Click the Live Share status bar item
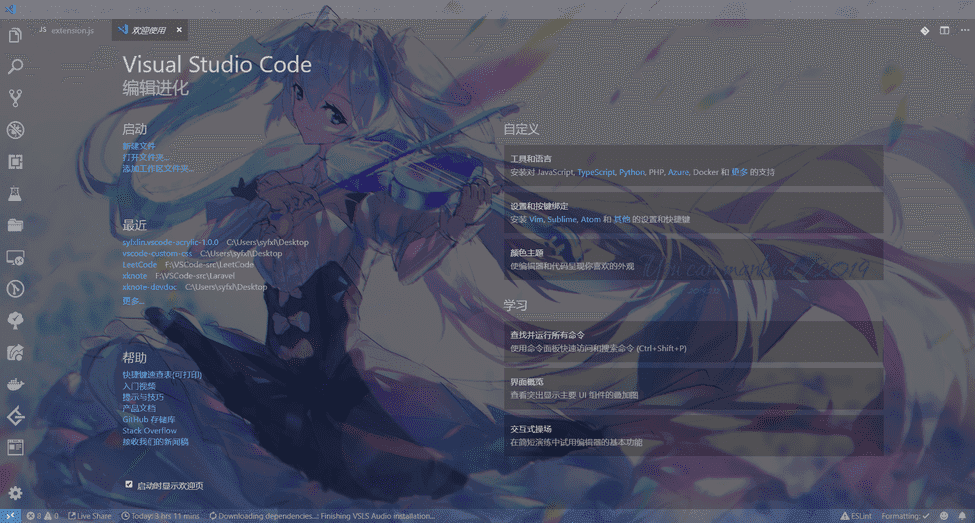Image resolution: width=975 pixels, height=523 pixels. (x=89, y=516)
